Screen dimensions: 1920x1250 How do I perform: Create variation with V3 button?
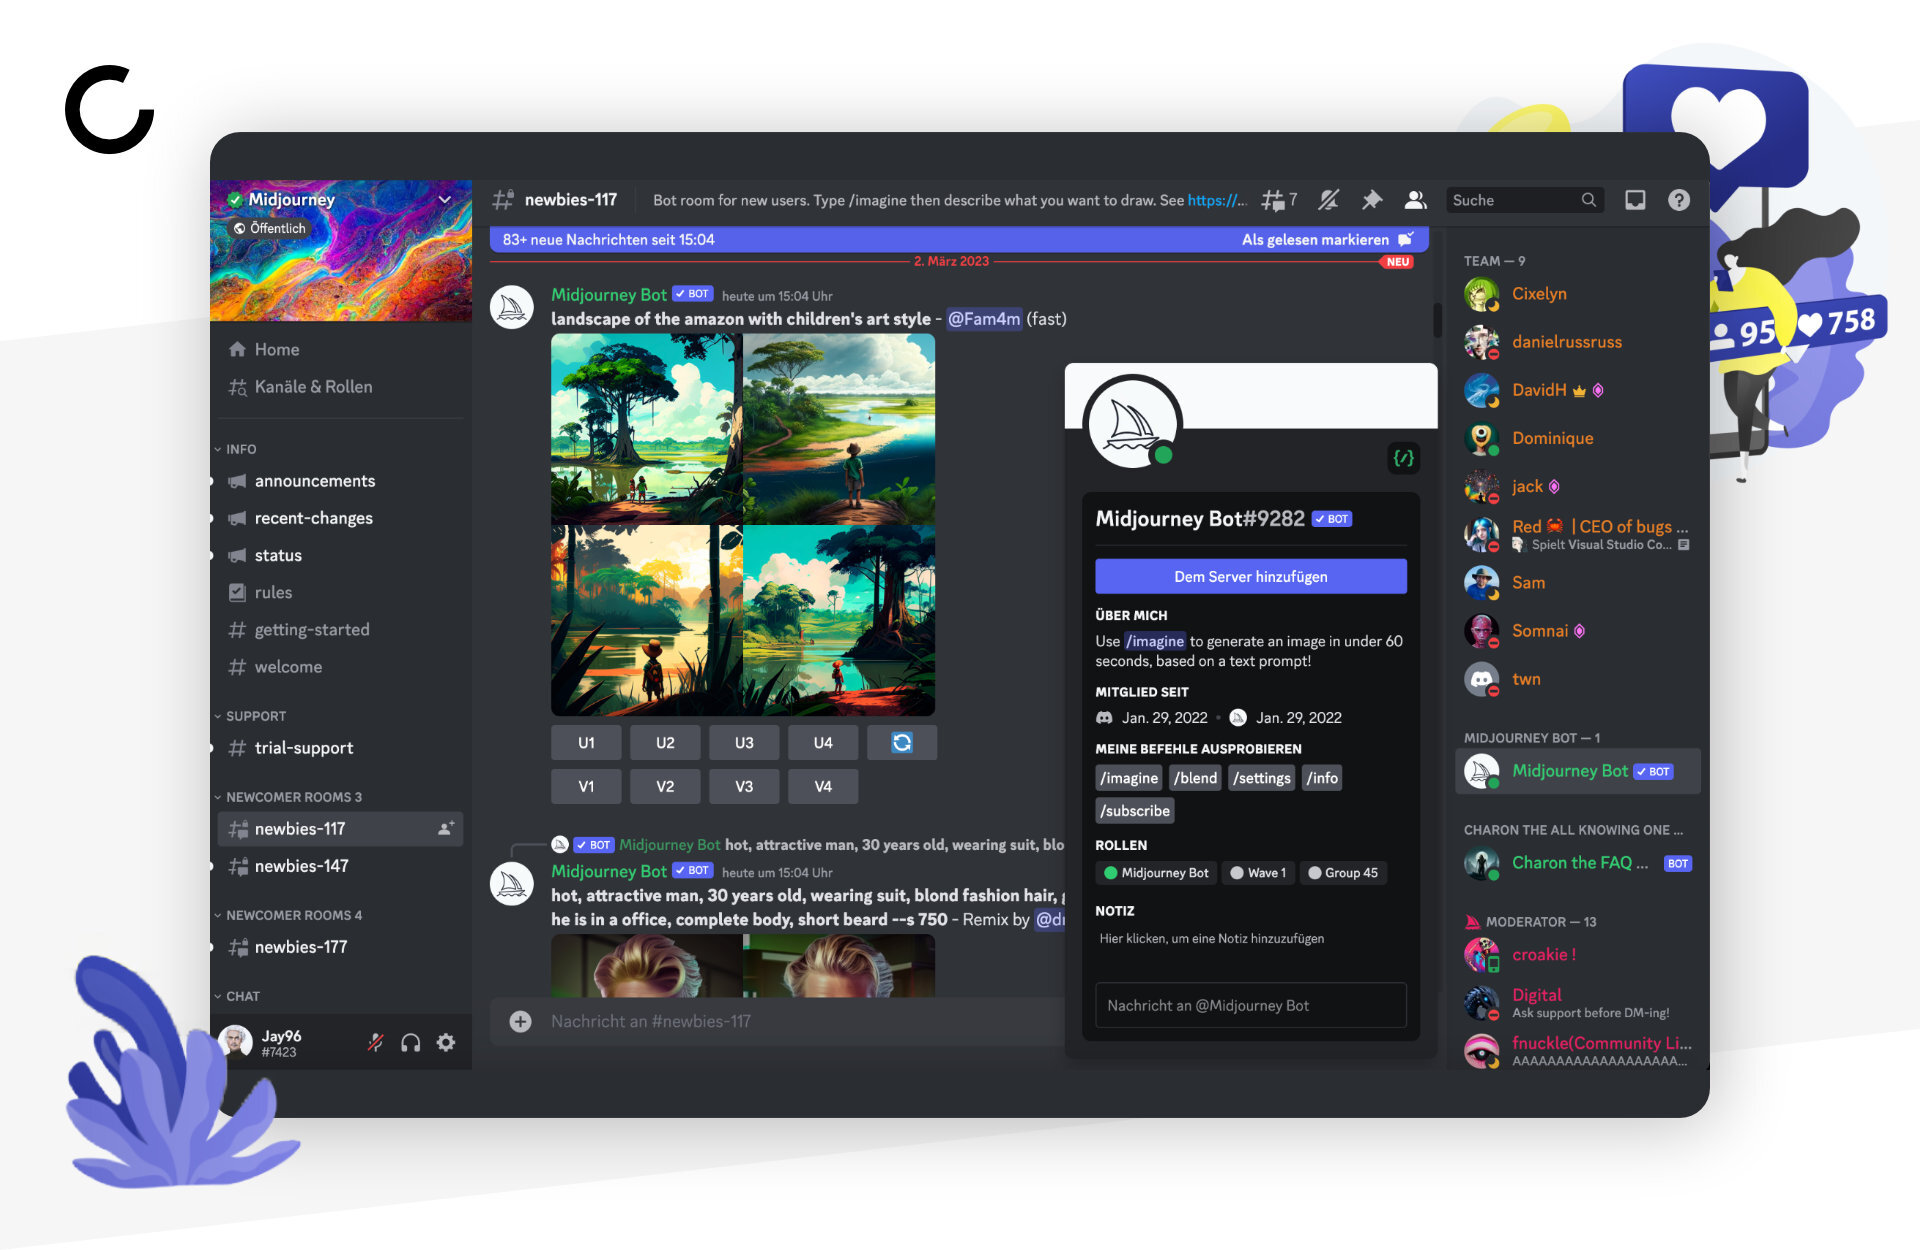(x=744, y=787)
